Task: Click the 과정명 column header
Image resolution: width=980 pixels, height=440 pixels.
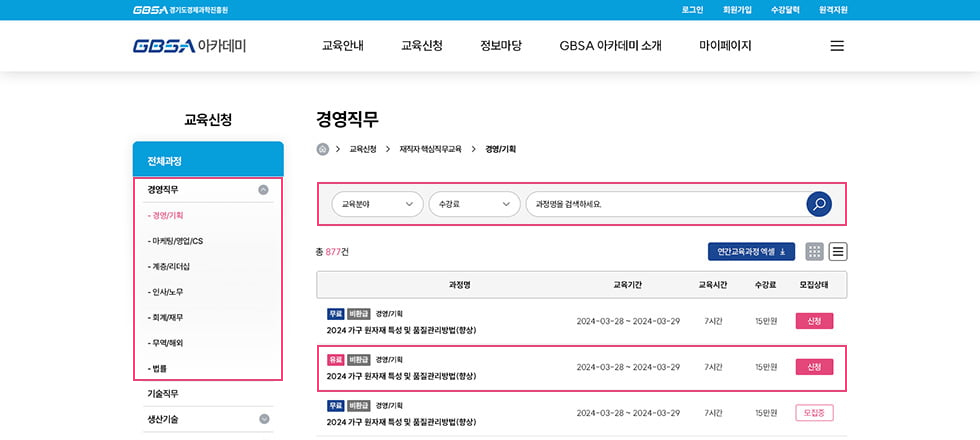Action: (459, 285)
